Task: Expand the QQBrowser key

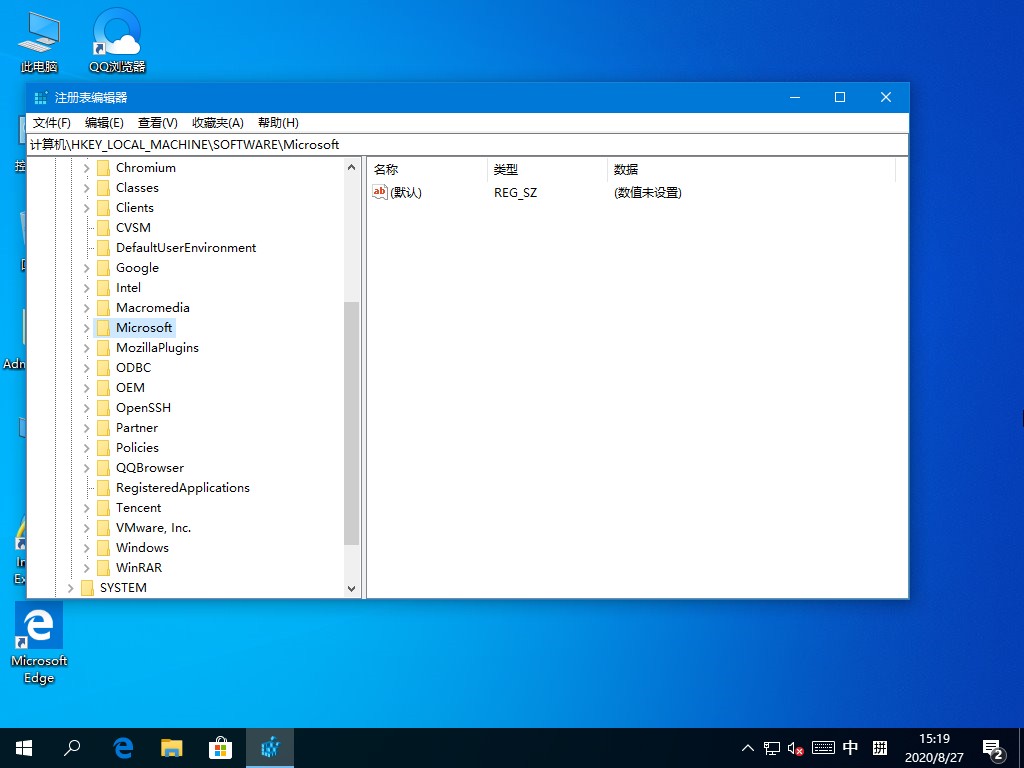Action: (85, 467)
